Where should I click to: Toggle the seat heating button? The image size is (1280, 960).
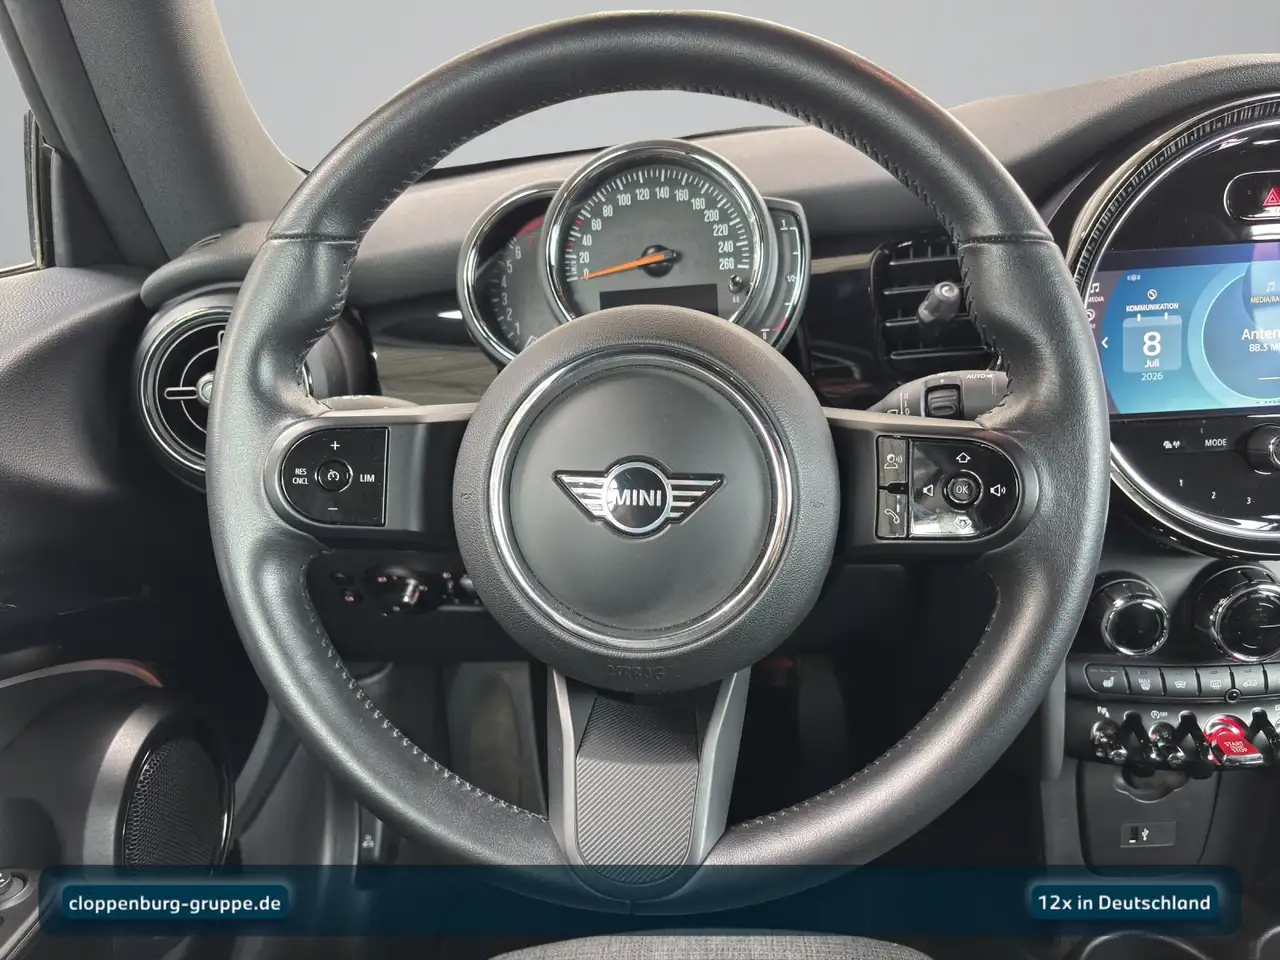[x=1107, y=680]
